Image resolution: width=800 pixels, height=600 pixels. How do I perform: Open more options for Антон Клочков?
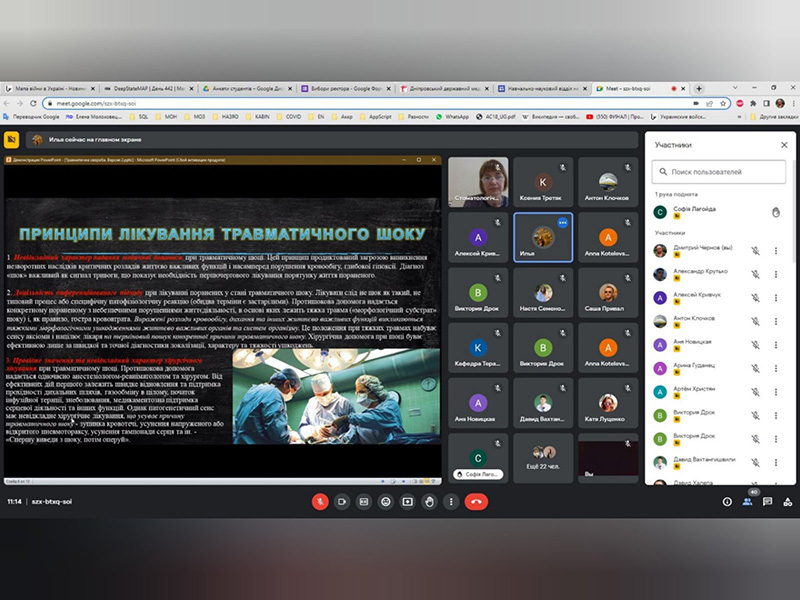776,320
